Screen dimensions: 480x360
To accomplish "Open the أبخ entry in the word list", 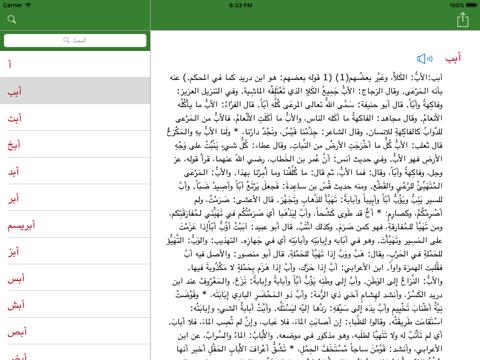I will click(x=75, y=144).
